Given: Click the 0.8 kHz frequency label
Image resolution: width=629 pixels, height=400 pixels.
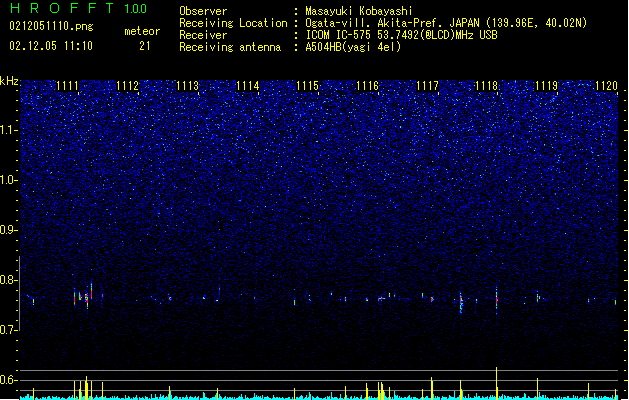Looking at the screenshot, I should coord(9,280).
